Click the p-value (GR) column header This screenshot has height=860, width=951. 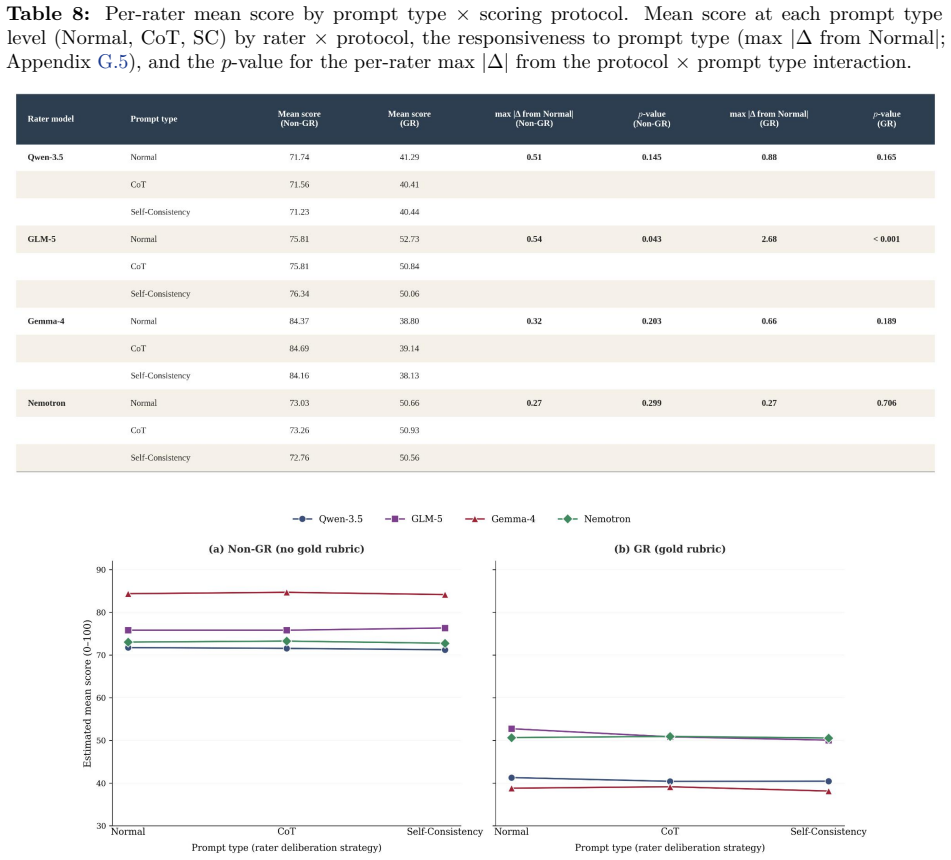click(886, 119)
